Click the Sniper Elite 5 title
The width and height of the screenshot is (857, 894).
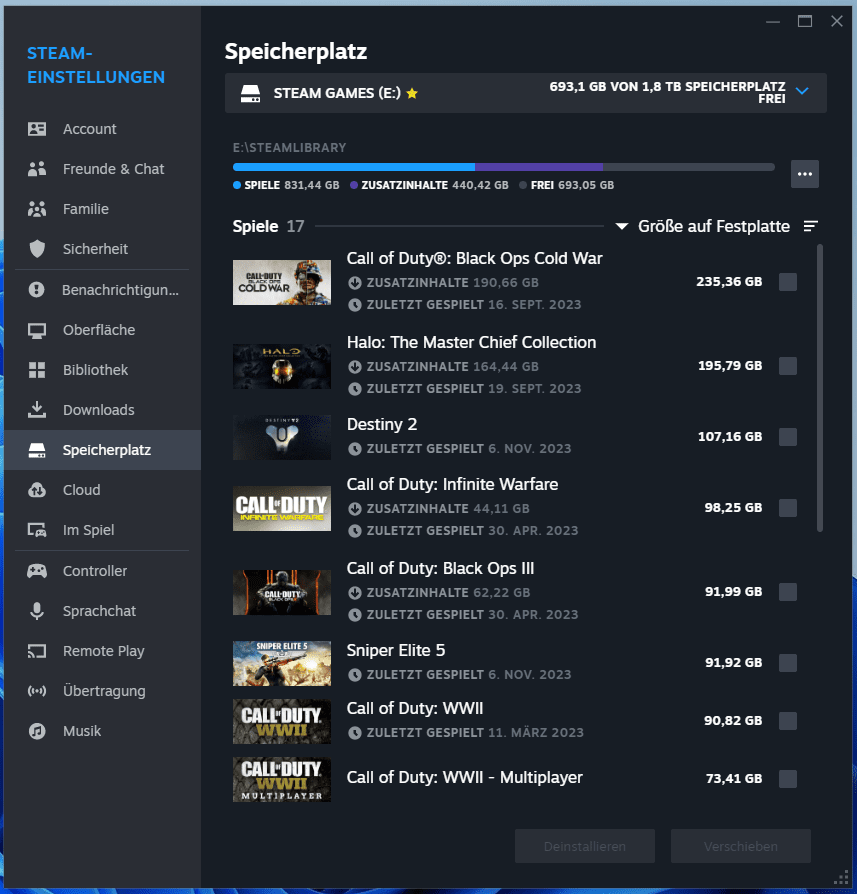[396, 650]
